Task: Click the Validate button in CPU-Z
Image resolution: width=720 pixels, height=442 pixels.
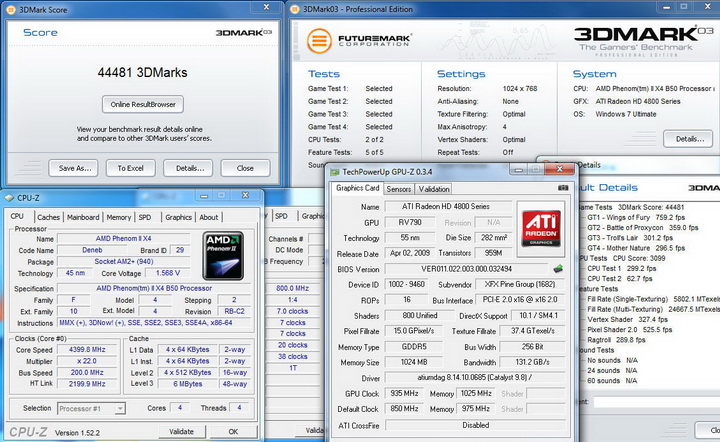Action: pyautogui.click(x=181, y=431)
